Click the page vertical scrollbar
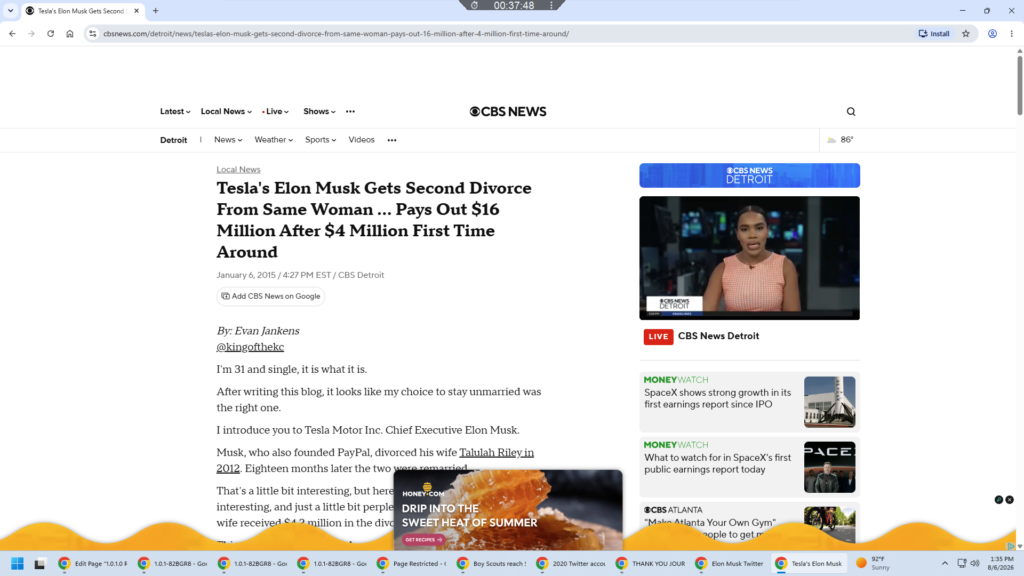Image resolution: width=1024 pixels, height=576 pixels. tap(1019, 85)
